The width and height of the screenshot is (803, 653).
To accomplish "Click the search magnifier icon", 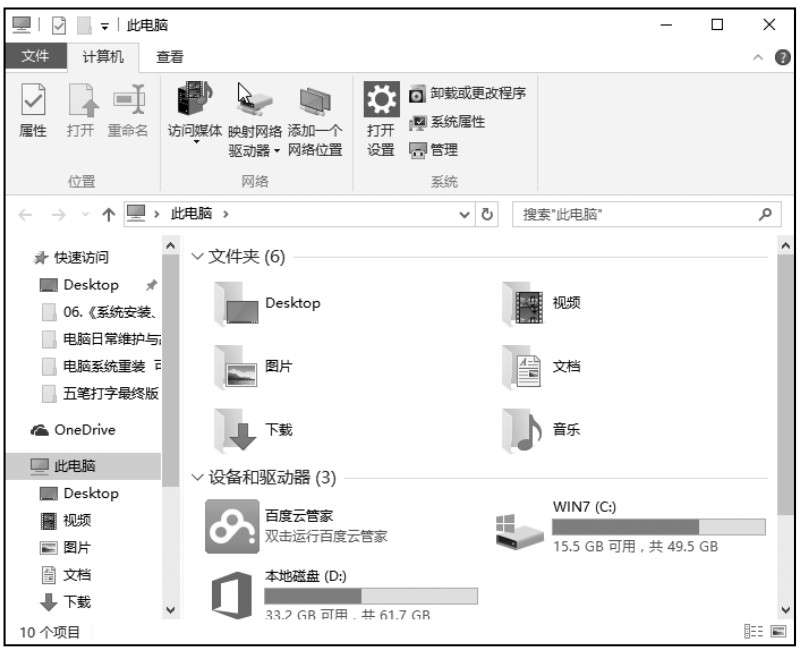I will (x=765, y=214).
